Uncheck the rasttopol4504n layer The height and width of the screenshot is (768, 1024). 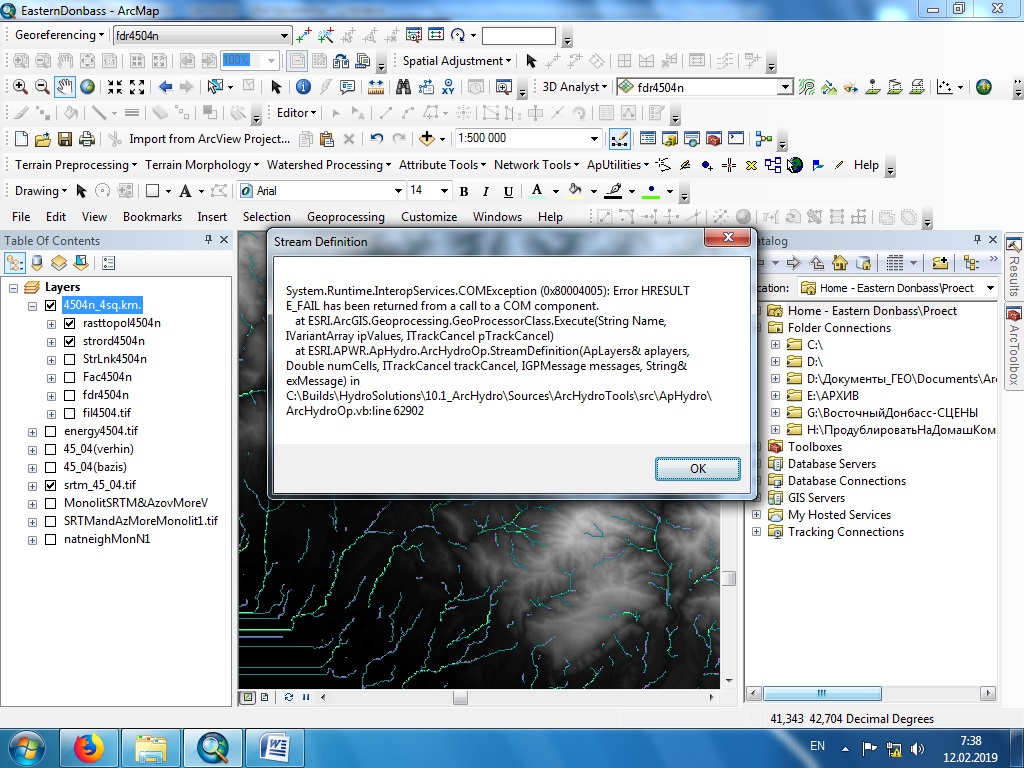coord(70,323)
